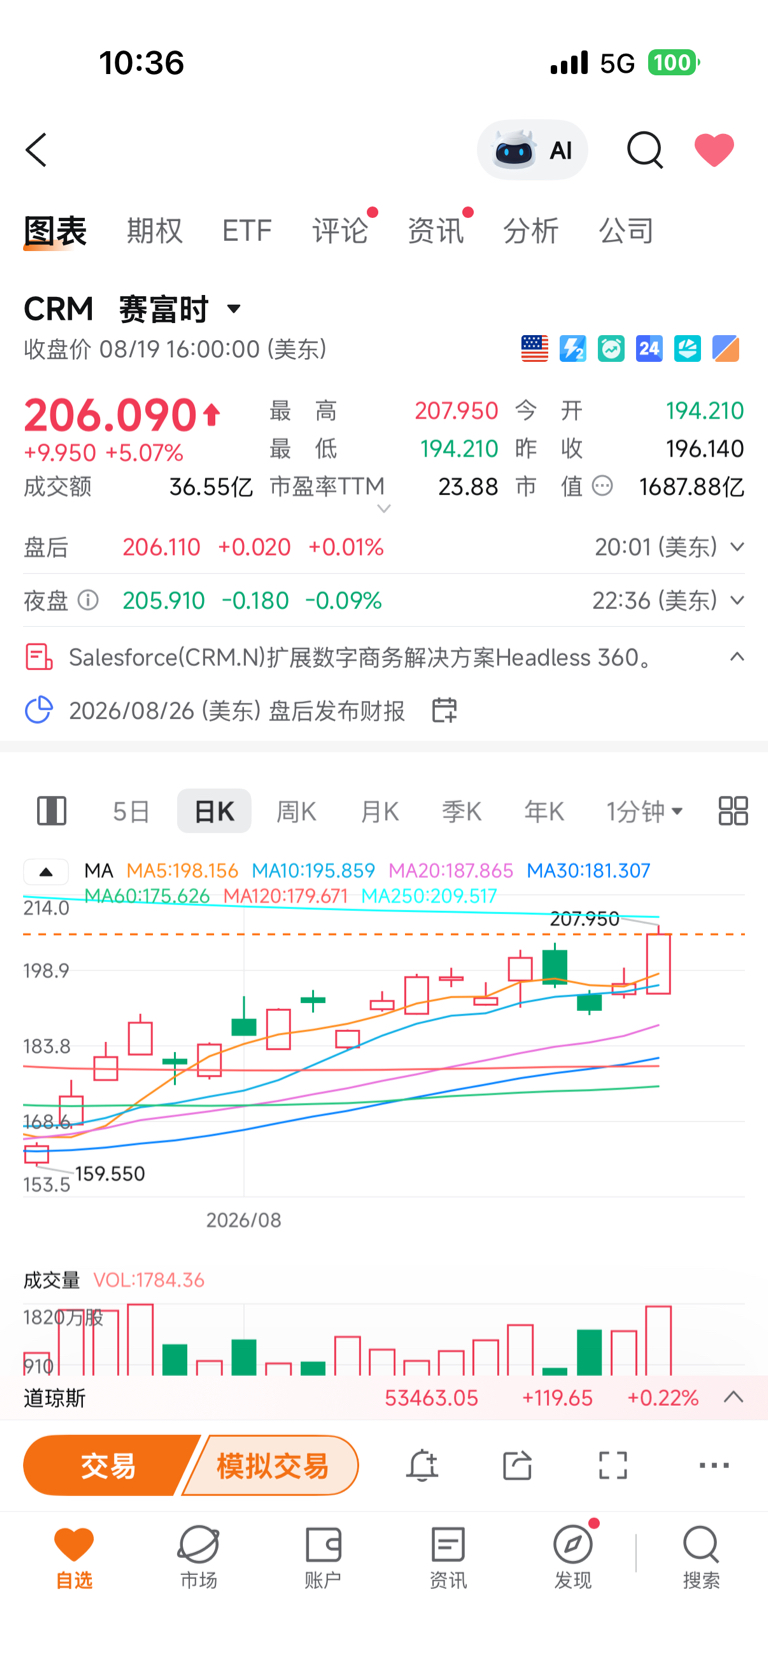Tap the 成交量 volume indicator label
Image resolution: width=768 pixels, height=1670 pixels.
52,1280
